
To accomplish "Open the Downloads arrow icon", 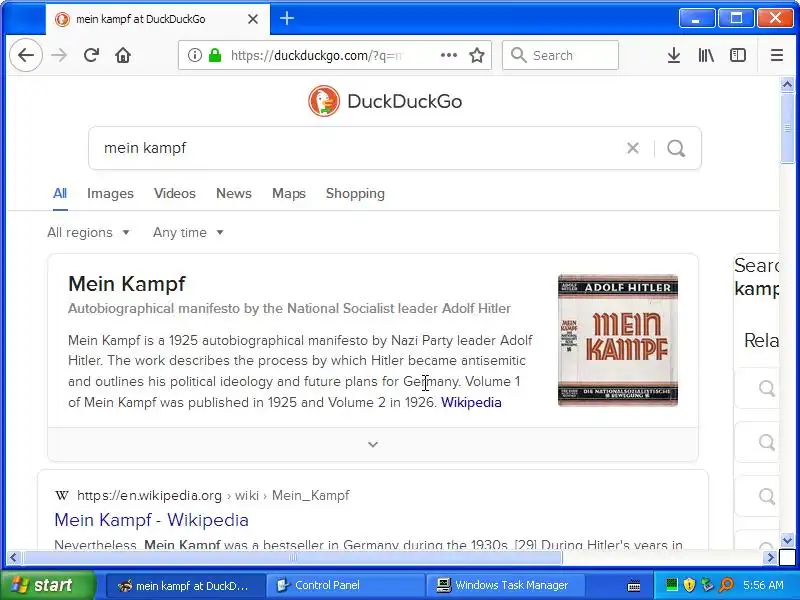I will tap(674, 55).
